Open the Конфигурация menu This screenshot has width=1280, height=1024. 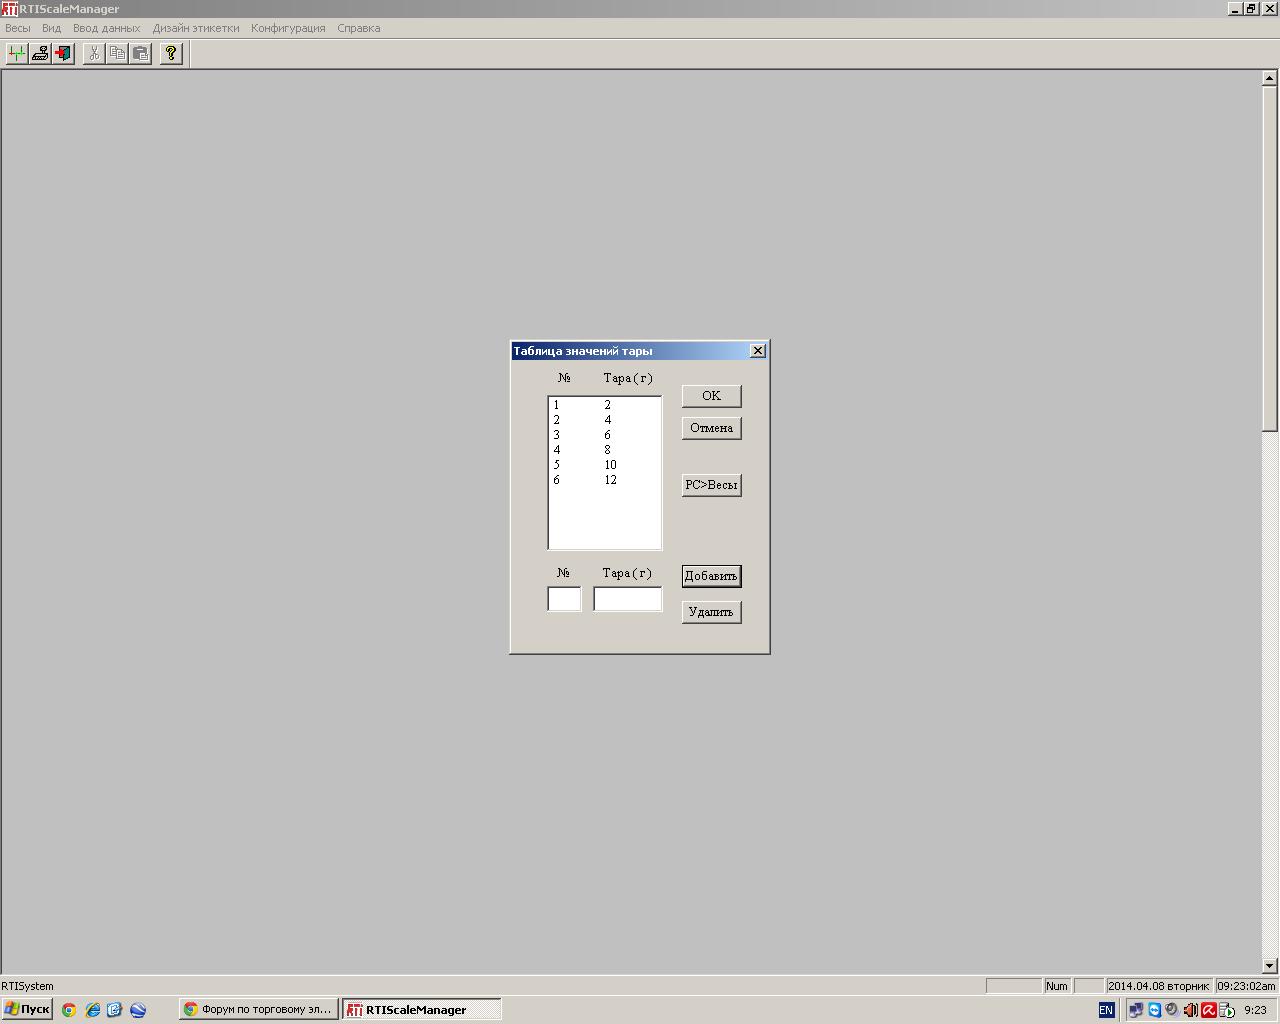pos(288,28)
